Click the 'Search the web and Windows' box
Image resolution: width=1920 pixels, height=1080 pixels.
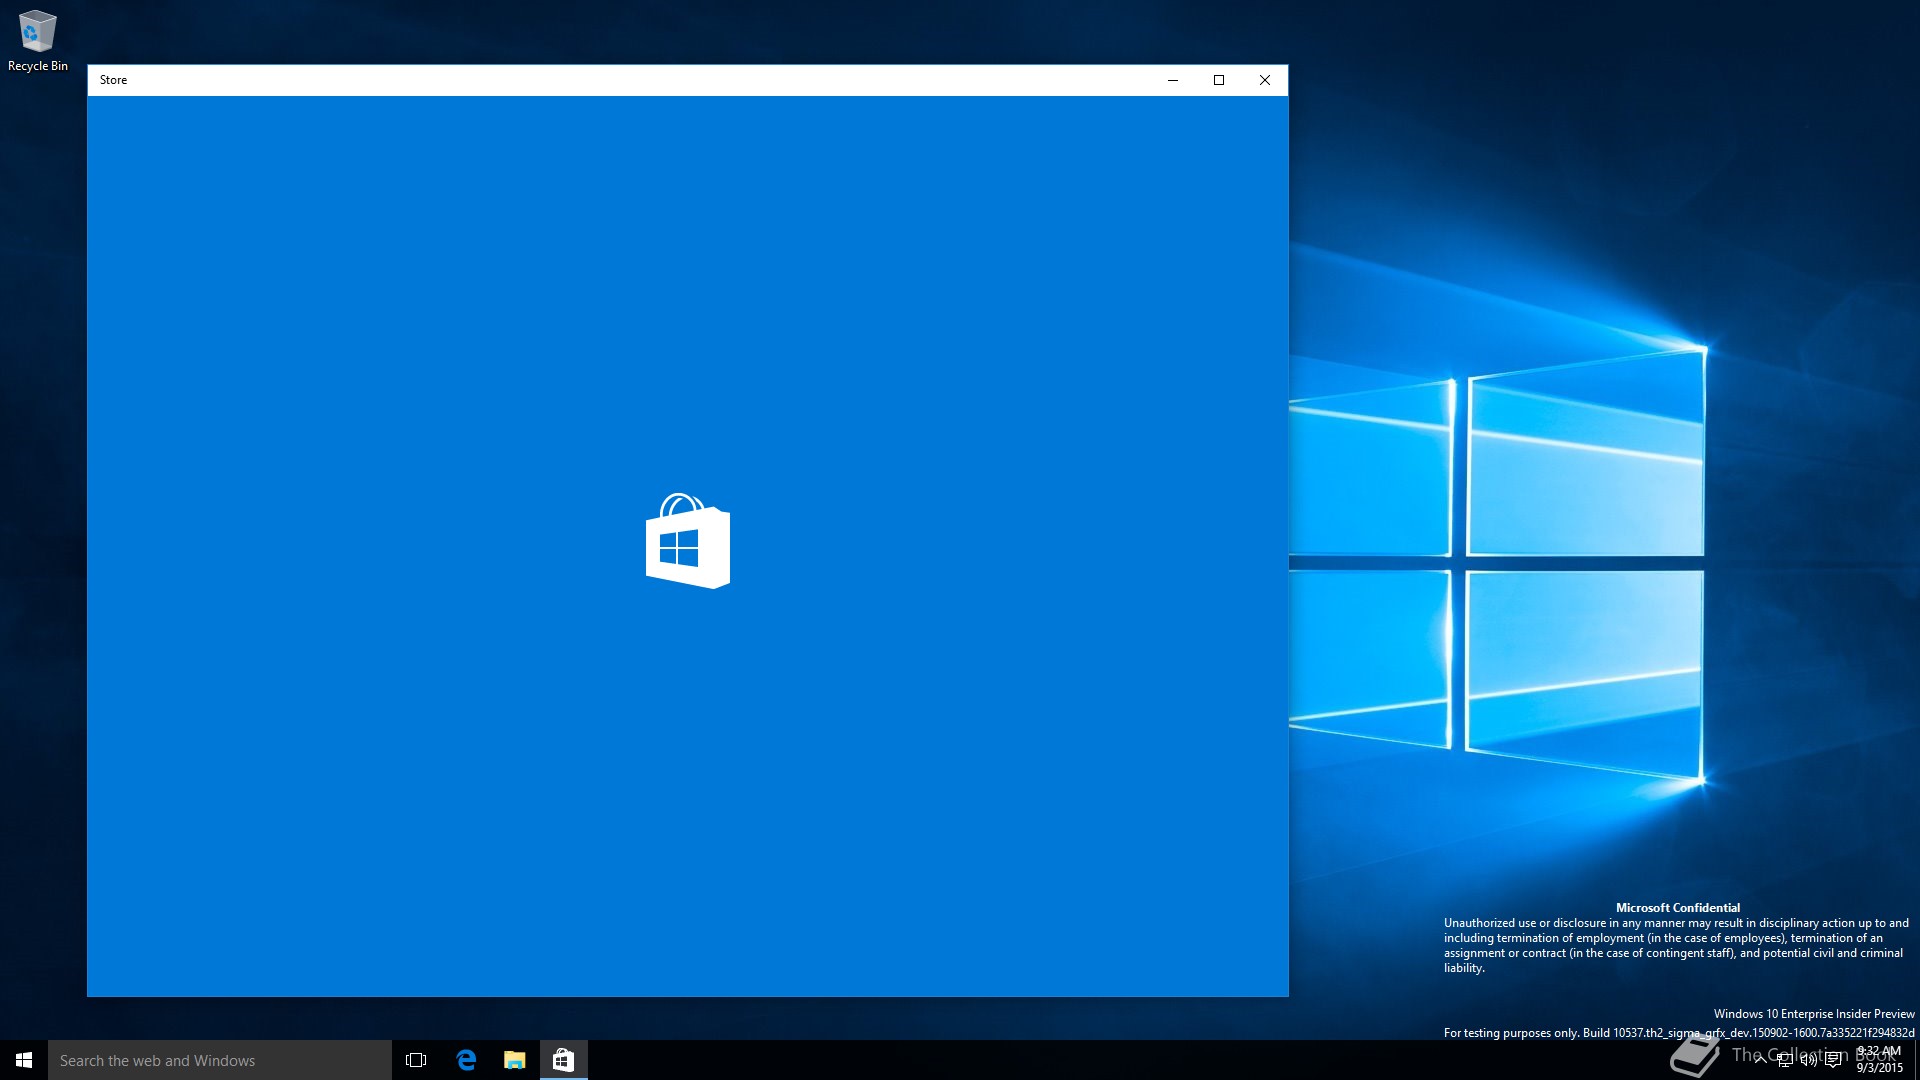pyautogui.click(x=220, y=1060)
